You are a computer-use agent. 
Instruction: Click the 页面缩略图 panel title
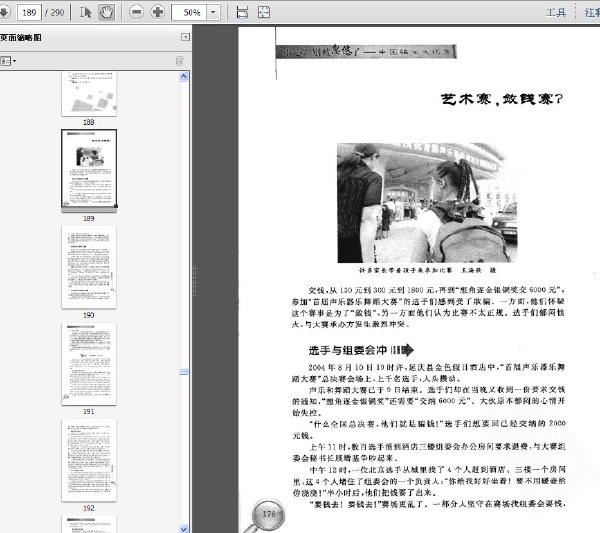click(21, 37)
